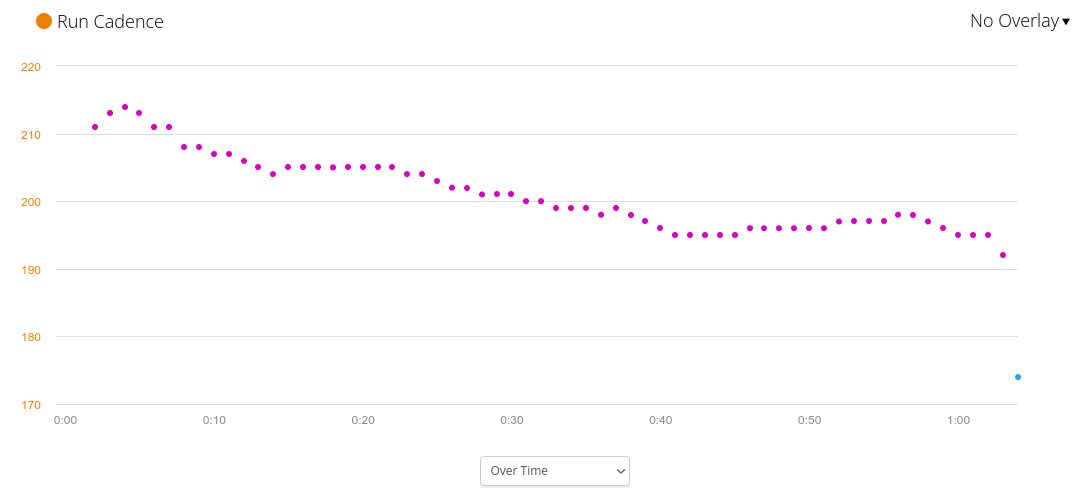This screenshot has width=1092, height=493.
Task: Click the first magenta data point
Action: click(95, 127)
